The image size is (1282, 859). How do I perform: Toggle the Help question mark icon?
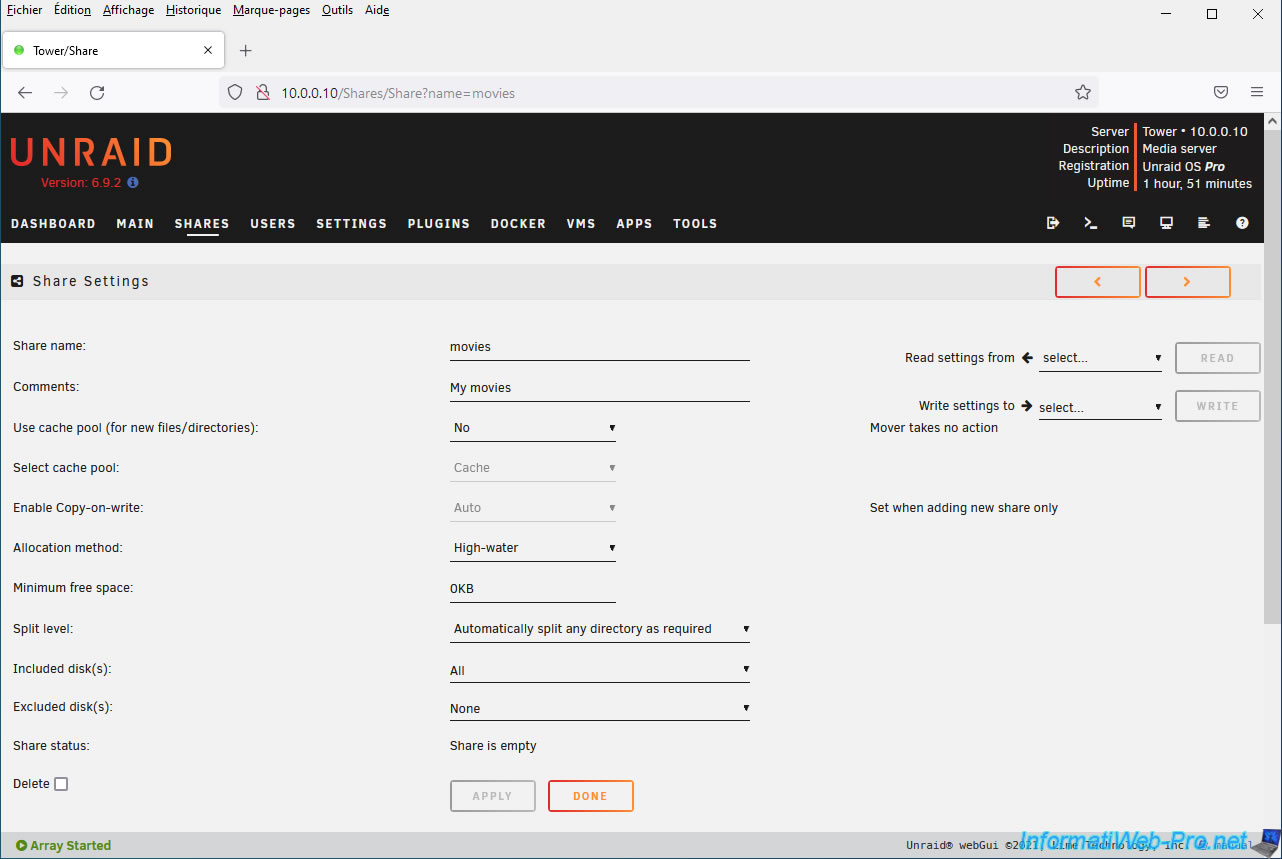(1242, 223)
